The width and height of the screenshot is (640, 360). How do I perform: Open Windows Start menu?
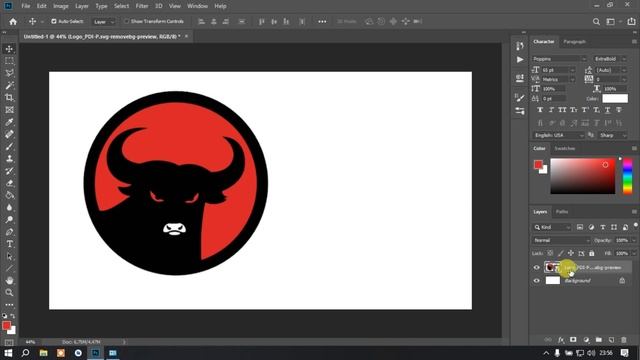coord(8,353)
